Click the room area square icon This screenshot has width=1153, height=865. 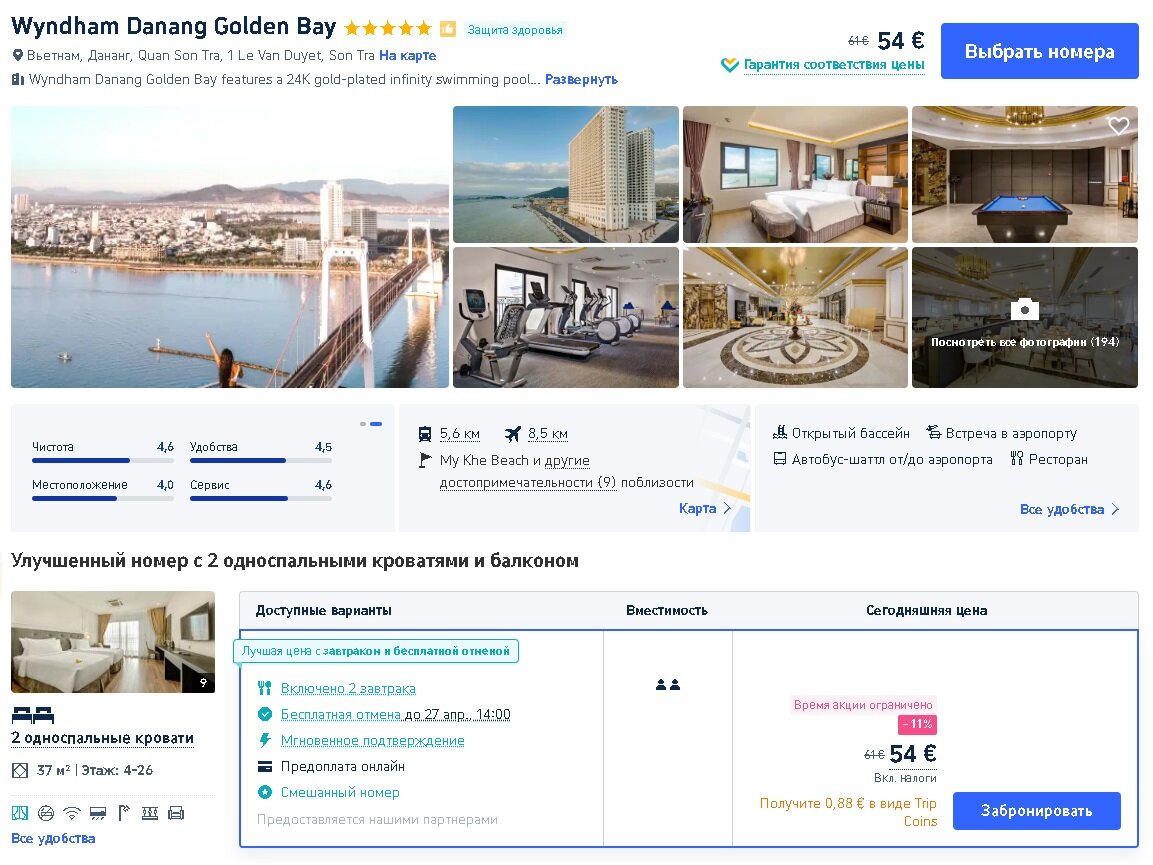point(20,770)
